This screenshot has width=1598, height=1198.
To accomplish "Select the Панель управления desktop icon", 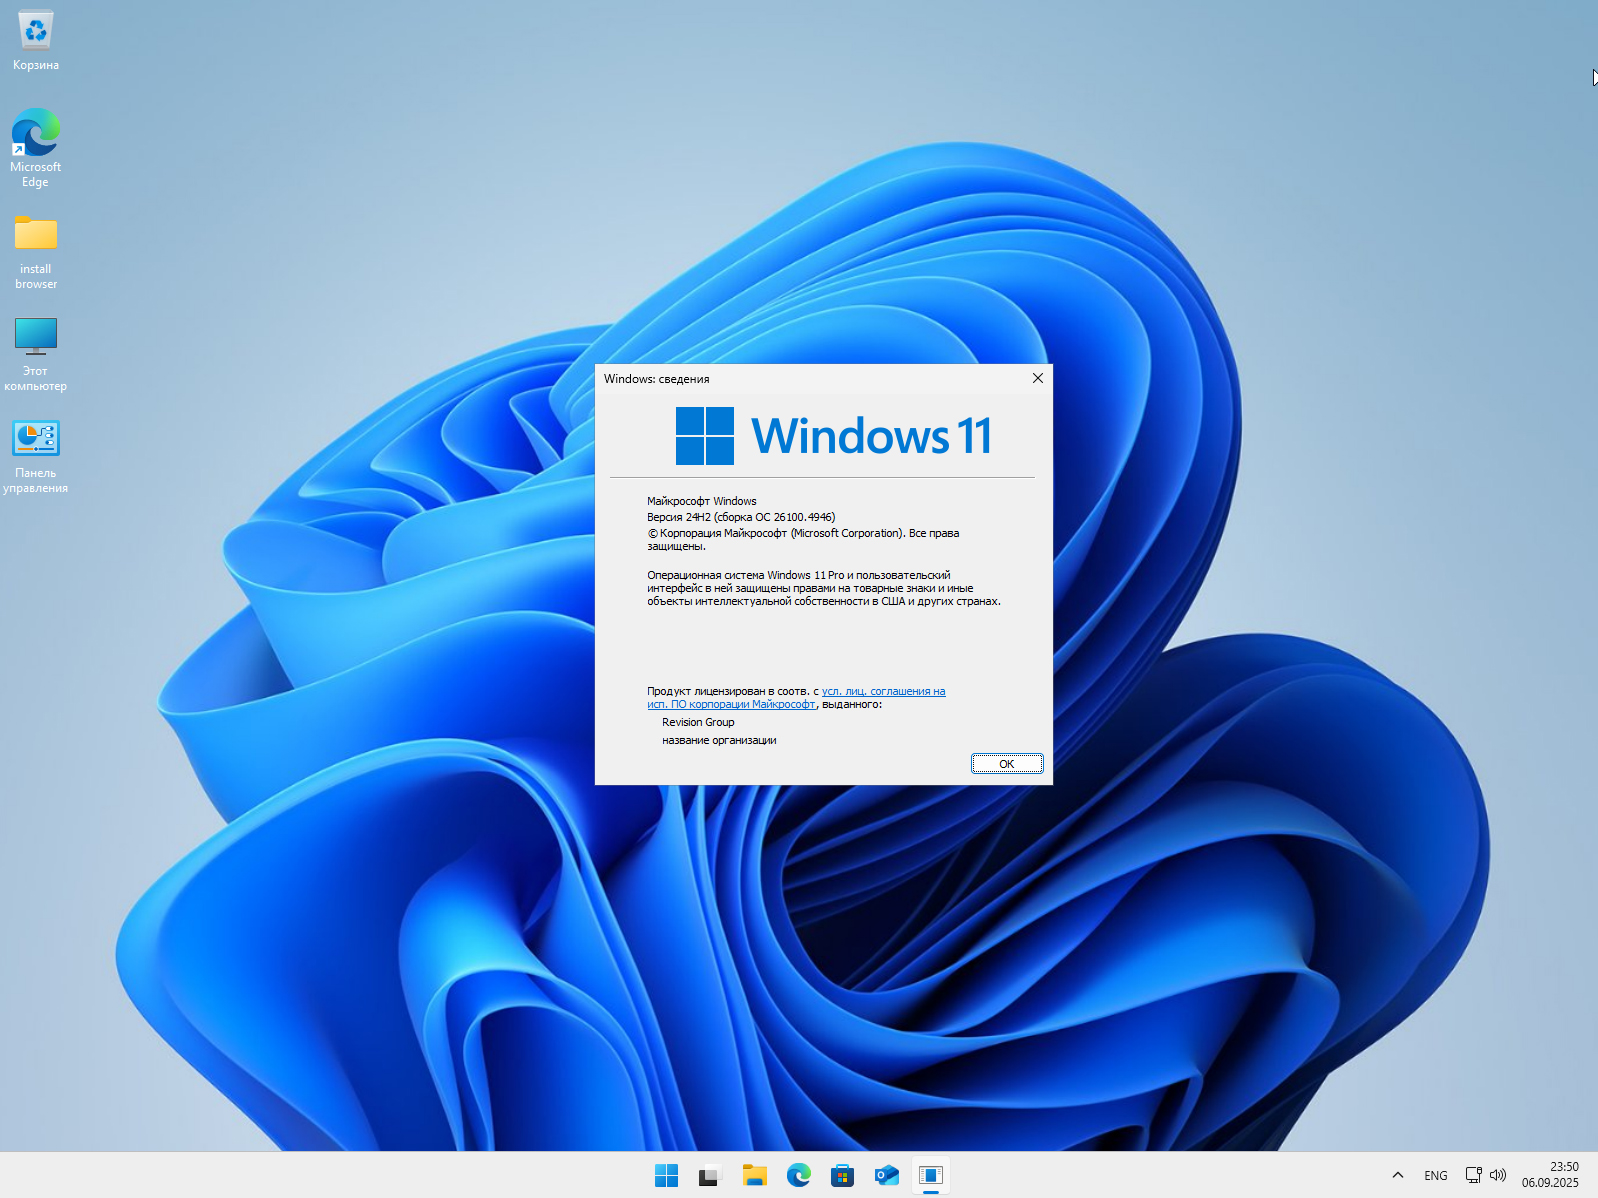I will (x=36, y=456).
